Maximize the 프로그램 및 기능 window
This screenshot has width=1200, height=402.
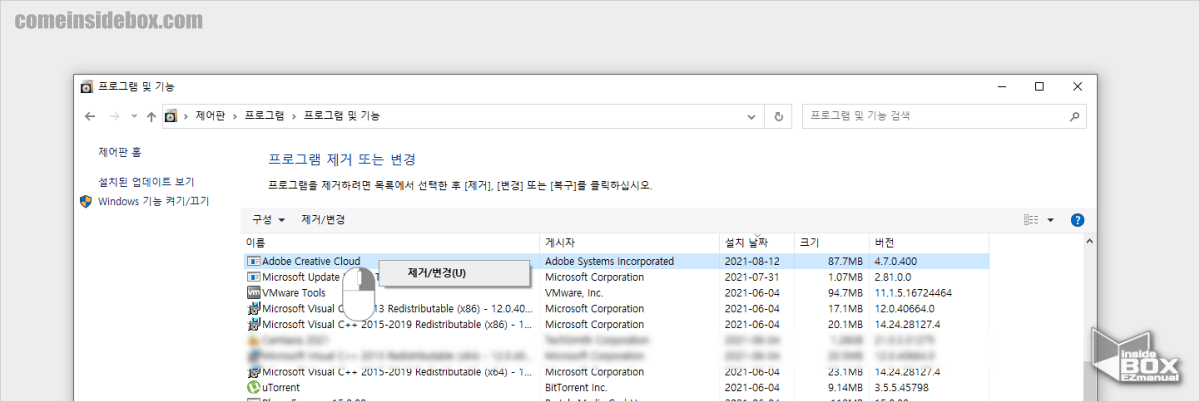tap(1039, 87)
